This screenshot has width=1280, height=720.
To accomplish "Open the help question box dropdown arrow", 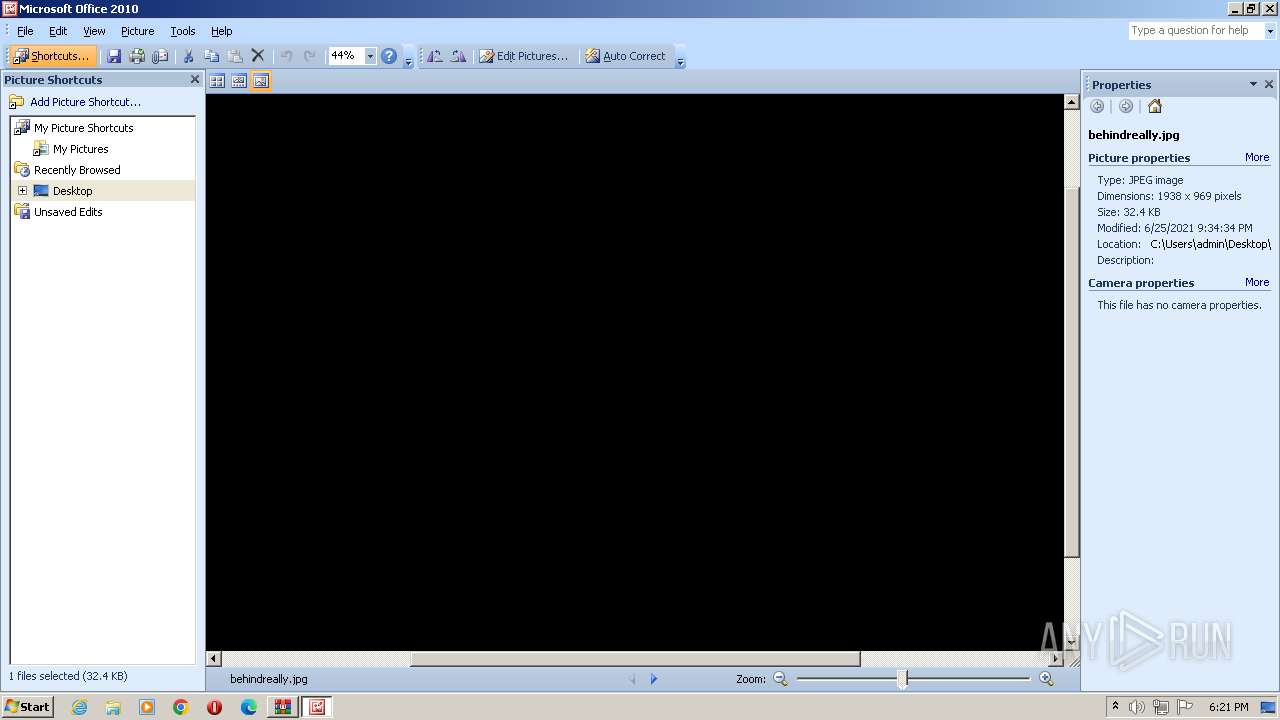I will [1271, 31].
